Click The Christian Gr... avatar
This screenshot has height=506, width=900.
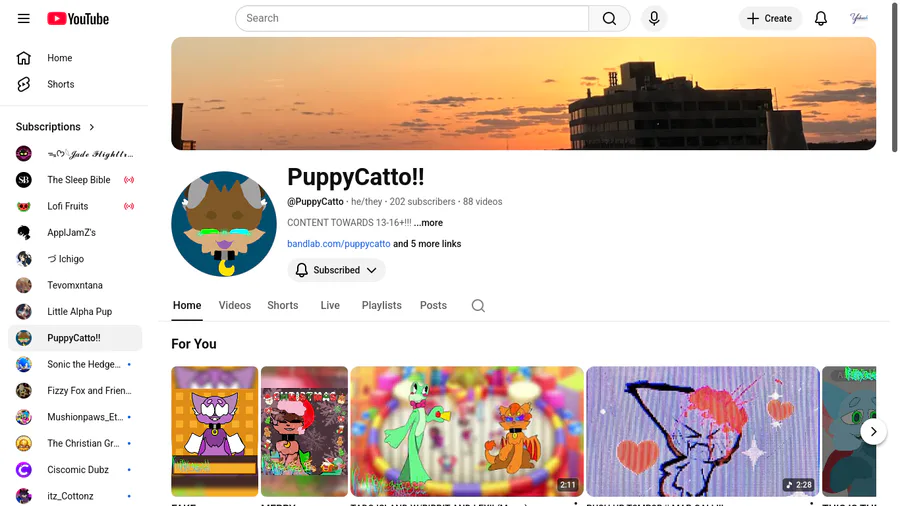(x=24, y=443)
